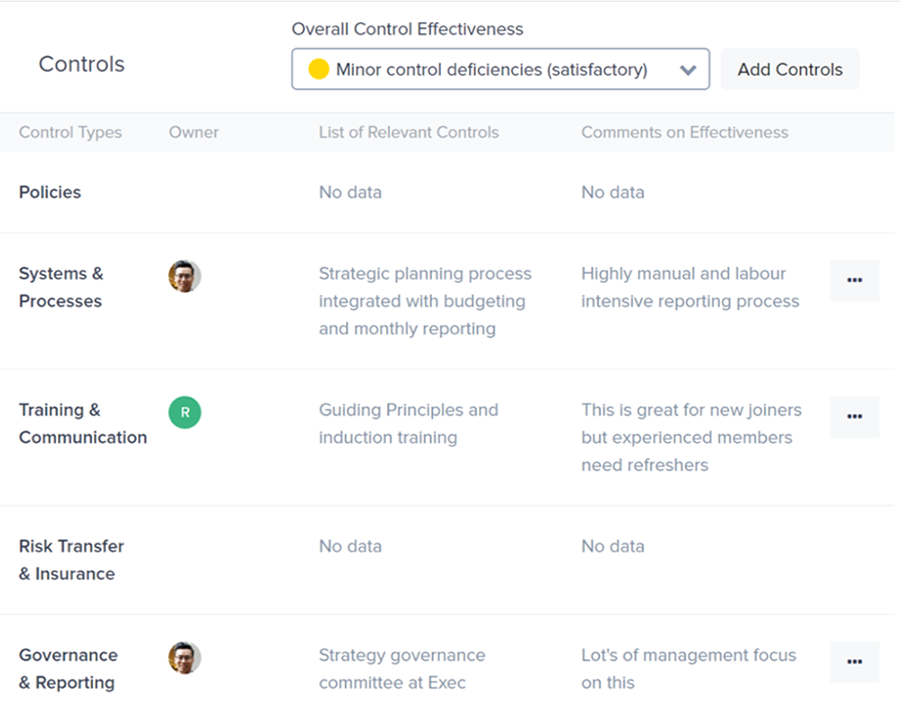Viewport: 900px width, 718px height.
Task: Click the 'Highly manual and labour intensive' comment
Action: (690, 287)
